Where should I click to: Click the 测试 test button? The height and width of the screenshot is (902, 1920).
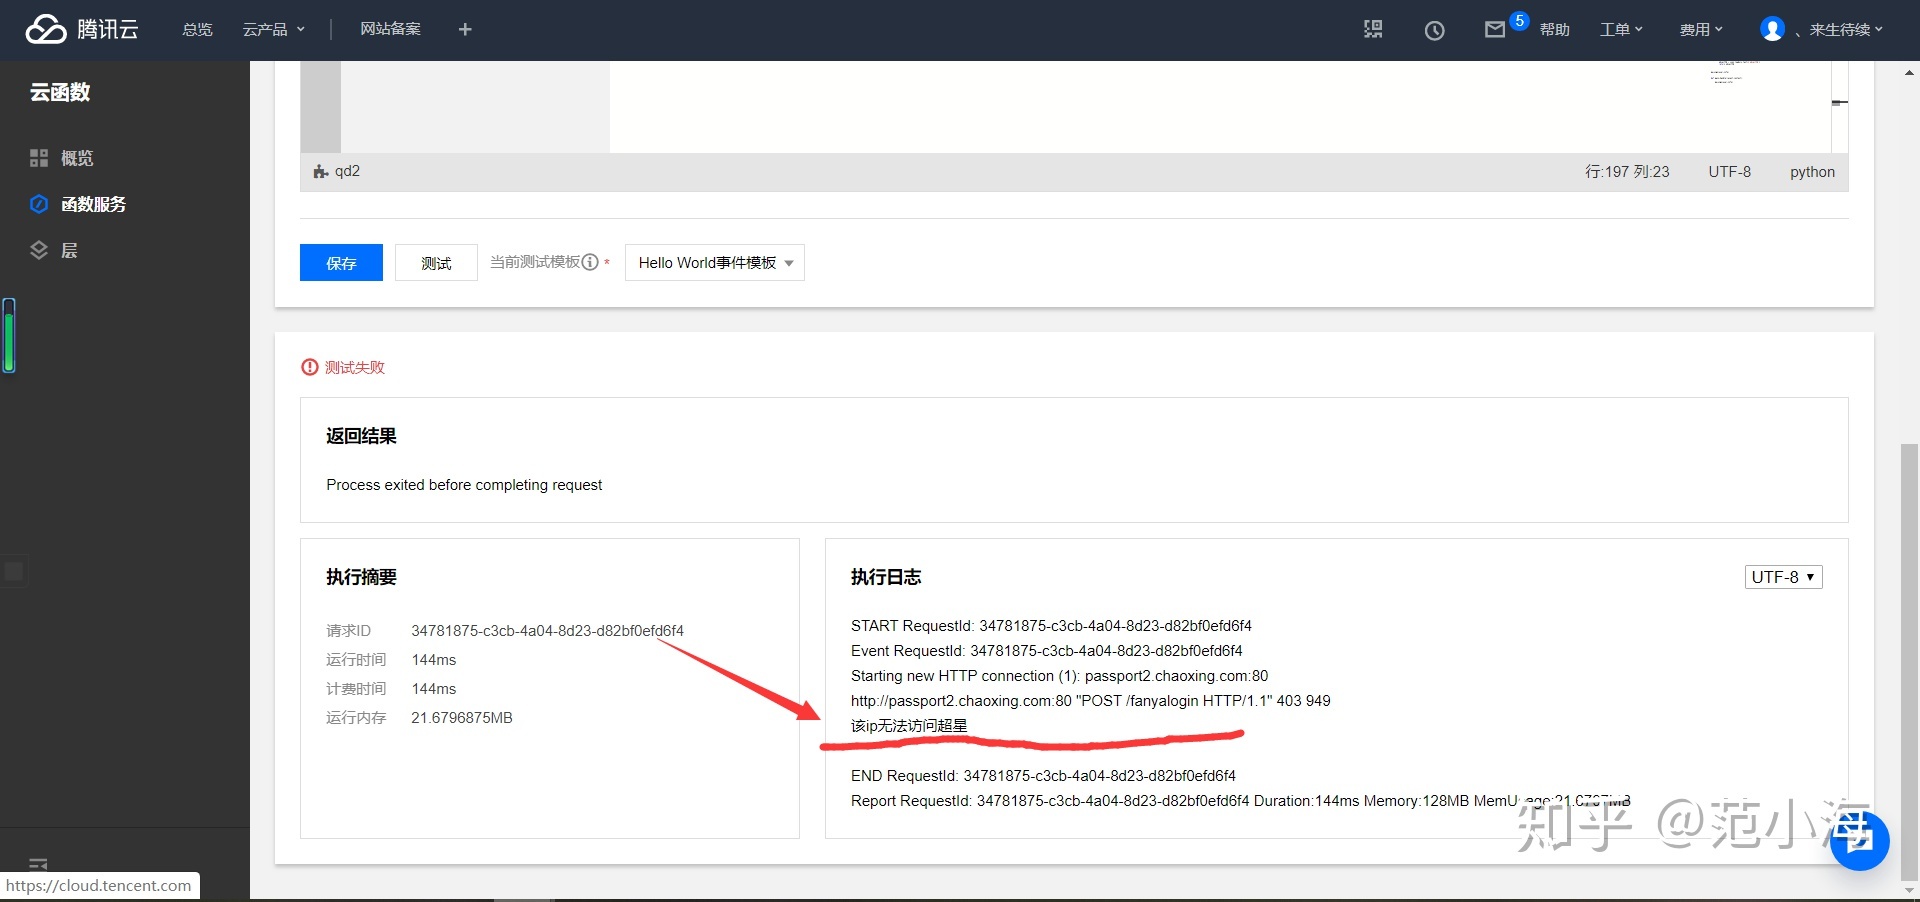pos(436,262)
